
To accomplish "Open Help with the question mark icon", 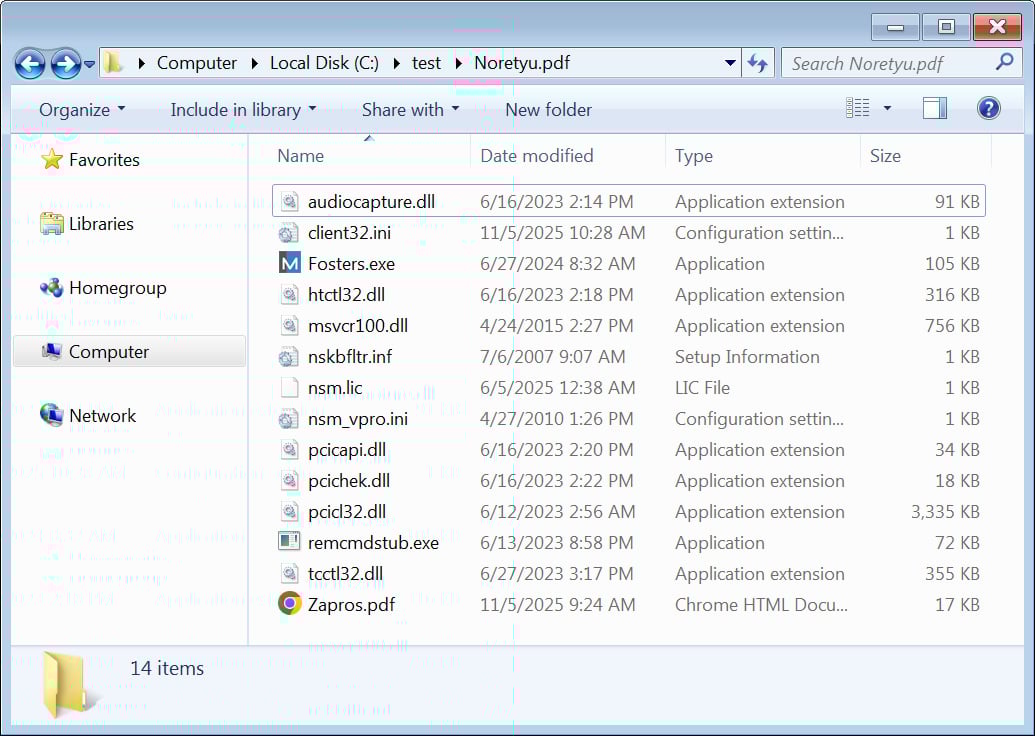I will pyautogui.click(x=988, y=108).
